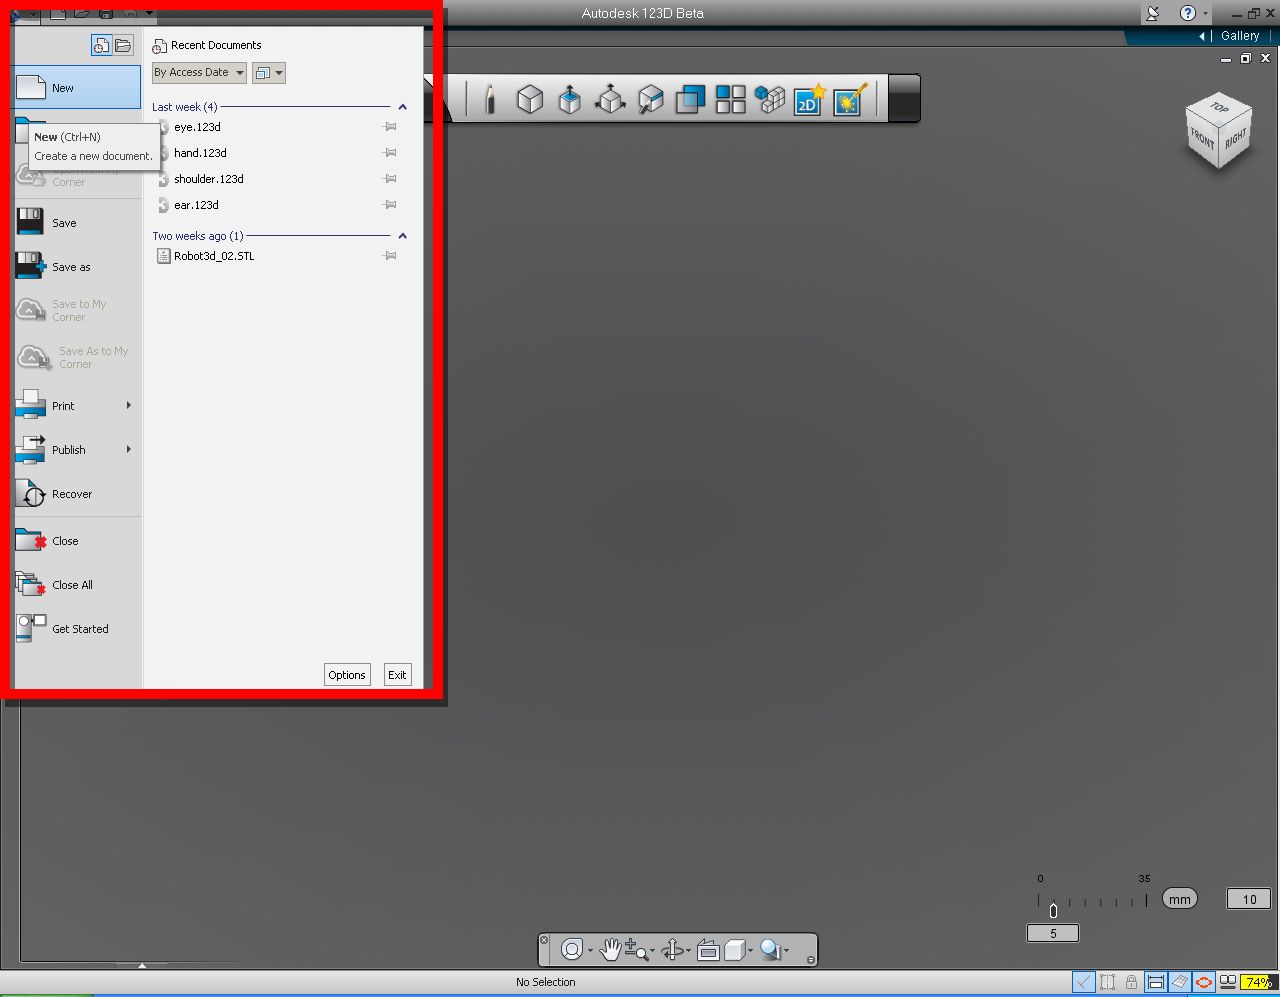Click the 2D drawing icon in the toolbar
This screenshot has height=997, width=1280.
tap(807, 99)
